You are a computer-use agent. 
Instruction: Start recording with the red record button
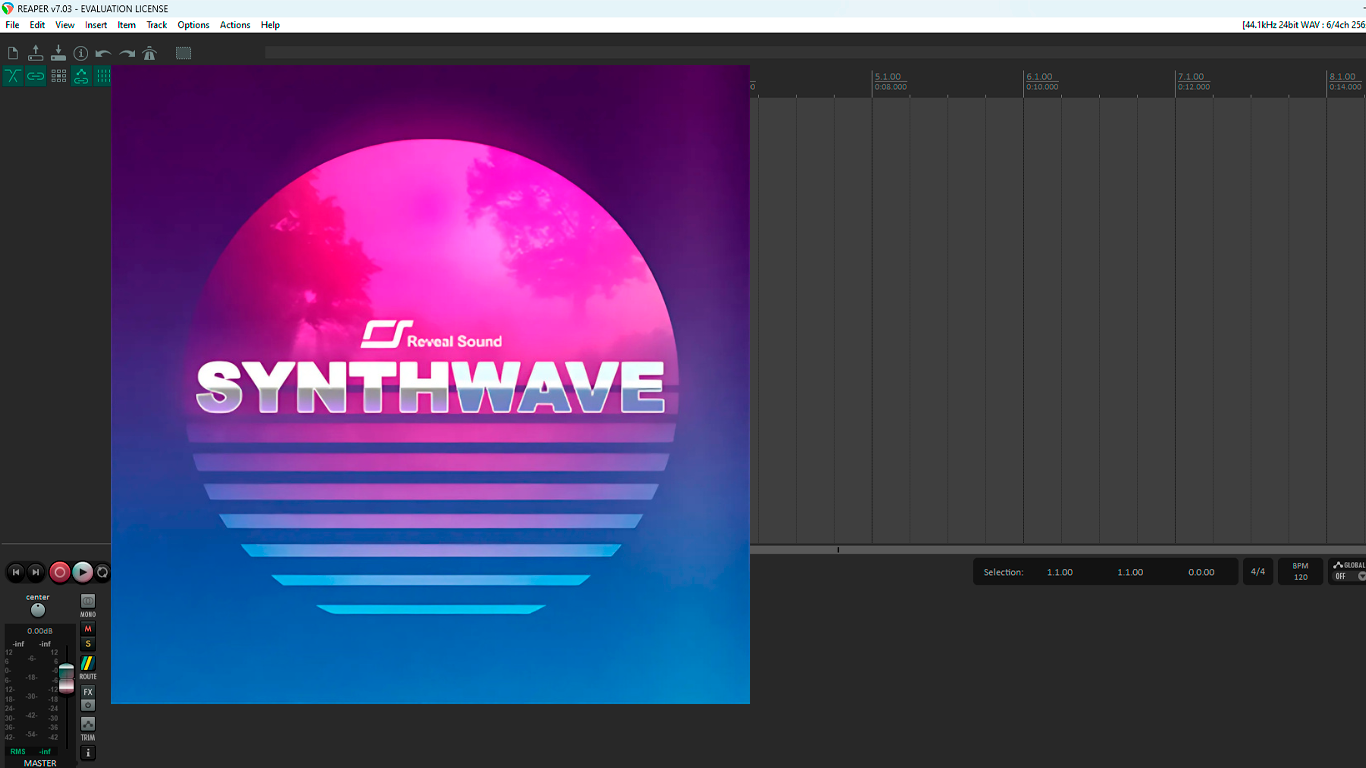click(59, 572)
